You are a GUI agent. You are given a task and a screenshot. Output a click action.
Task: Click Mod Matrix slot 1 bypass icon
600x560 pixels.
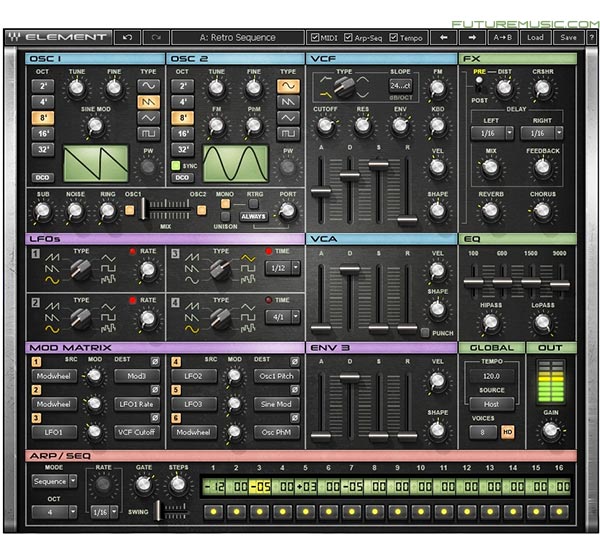[155, 361]
